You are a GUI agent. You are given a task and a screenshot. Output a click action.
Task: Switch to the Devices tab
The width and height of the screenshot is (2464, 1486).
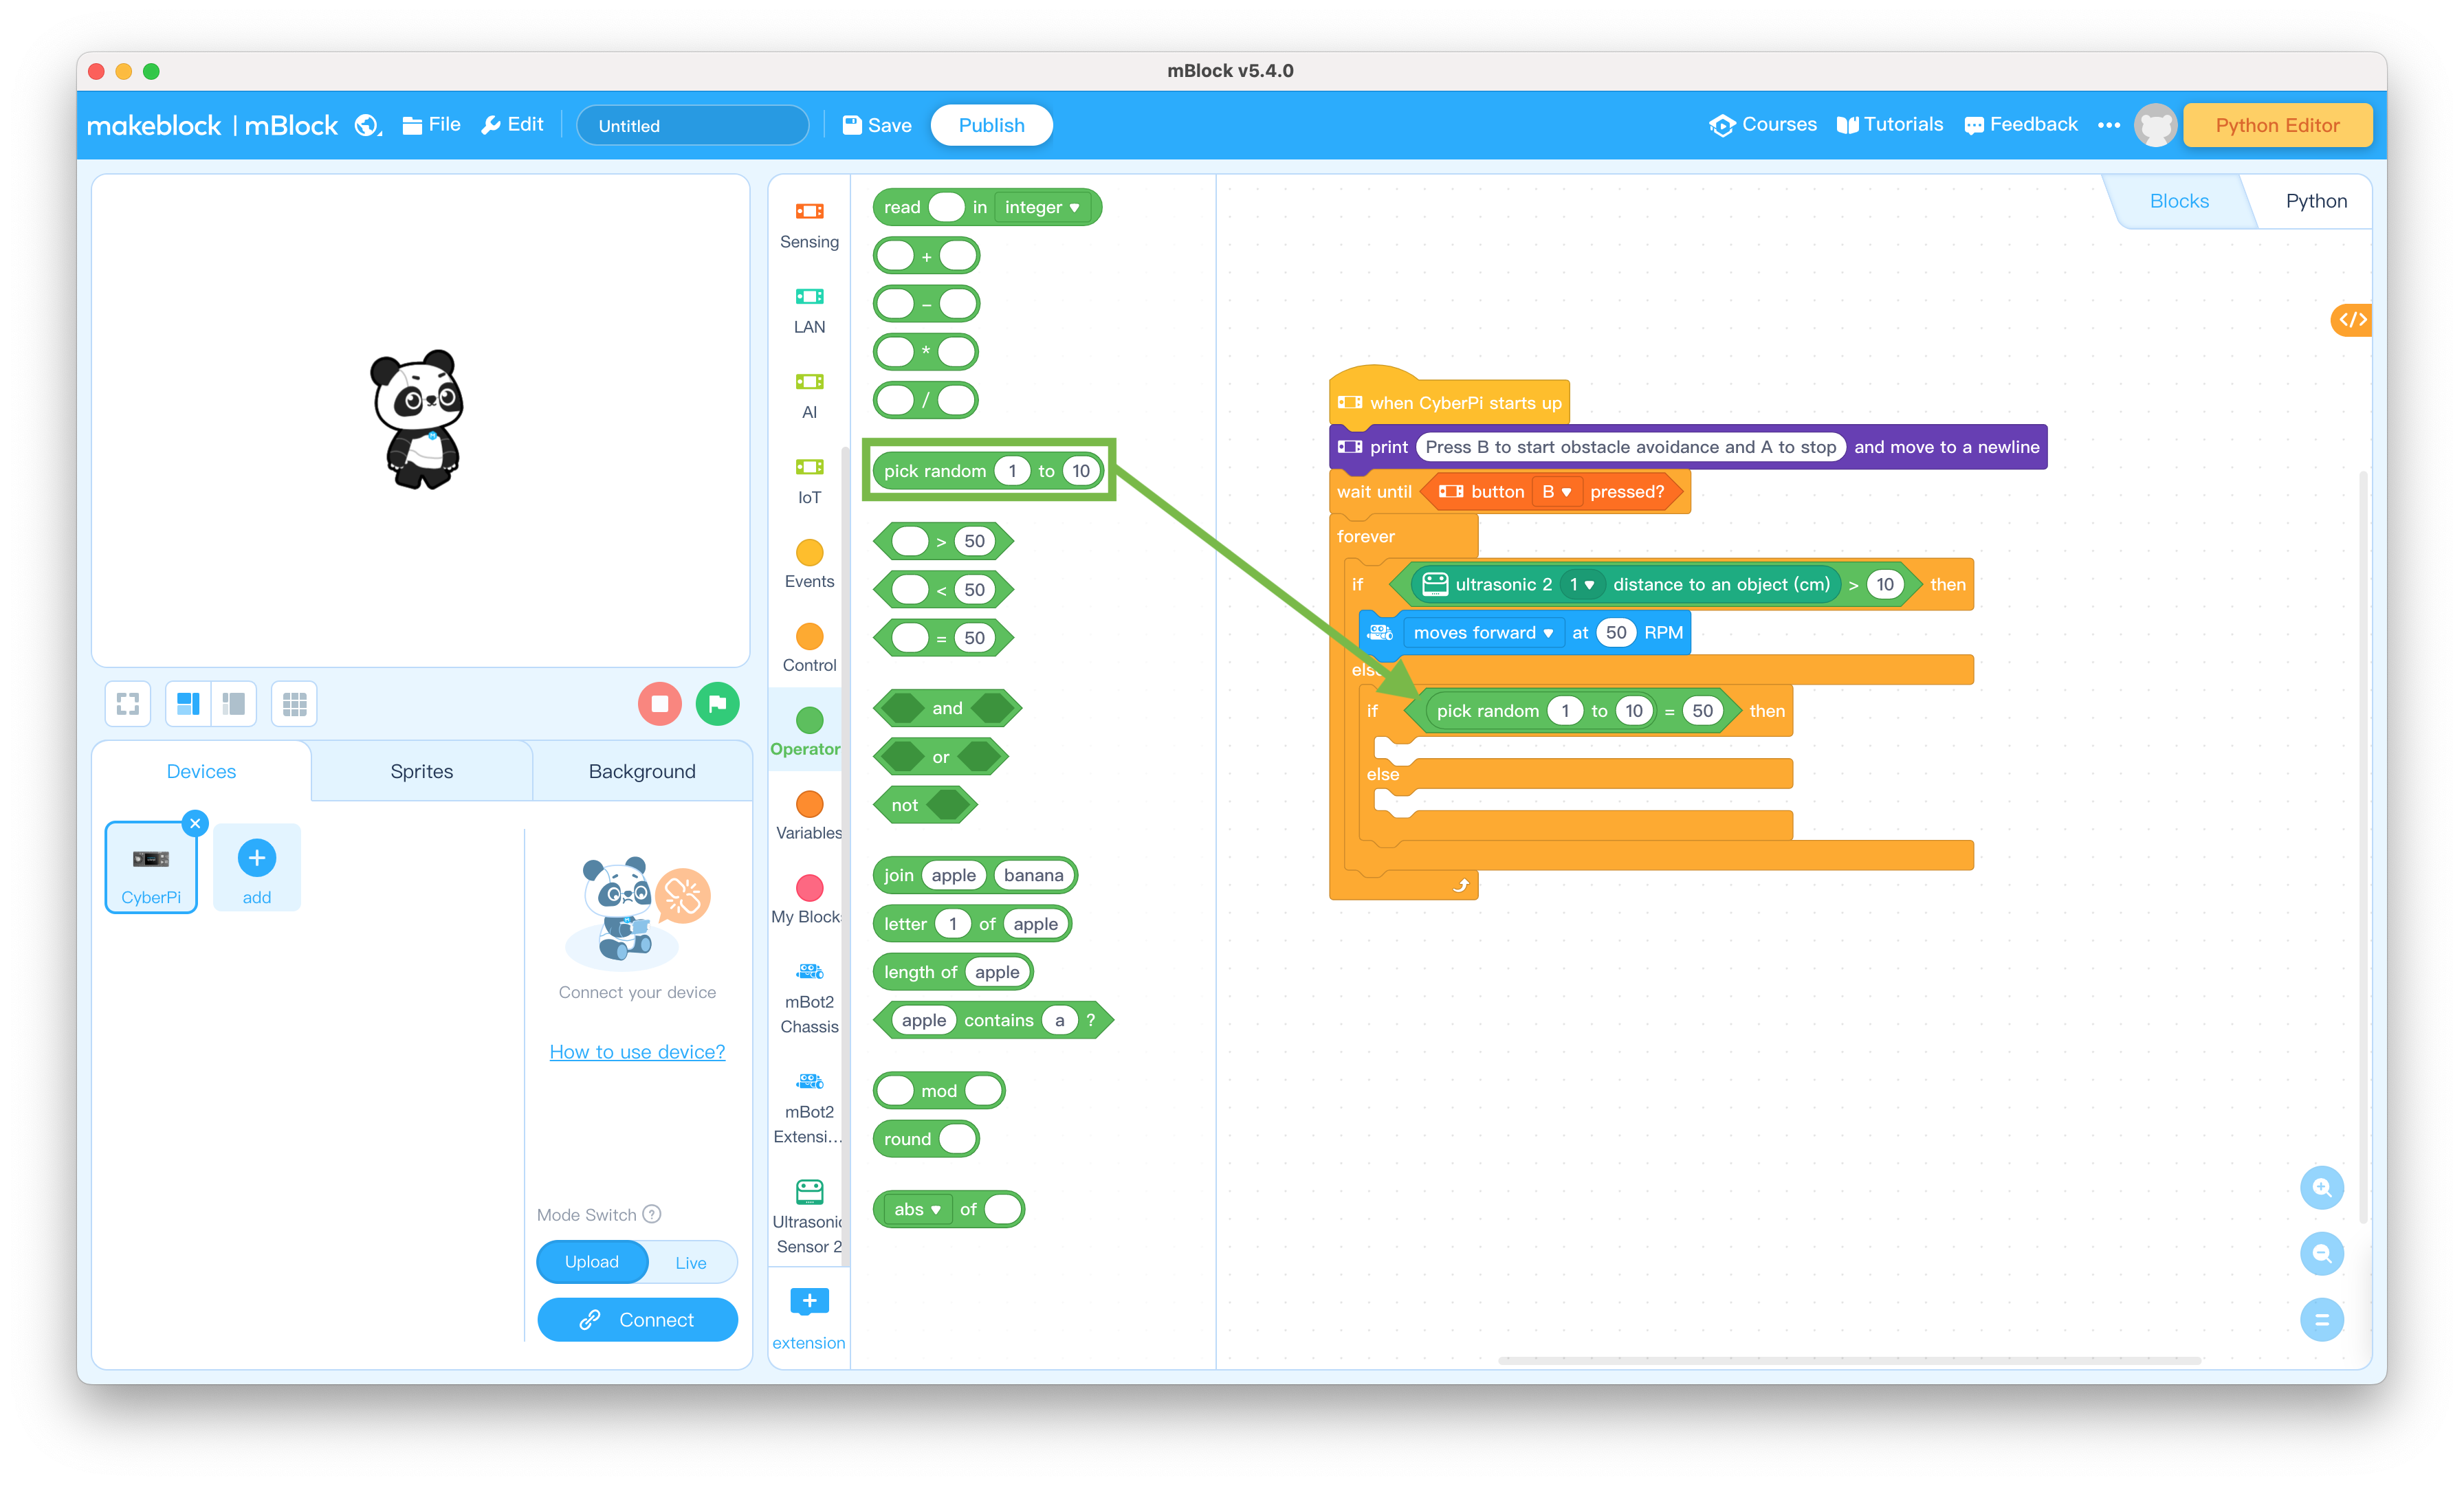click(x=201, y=771)
